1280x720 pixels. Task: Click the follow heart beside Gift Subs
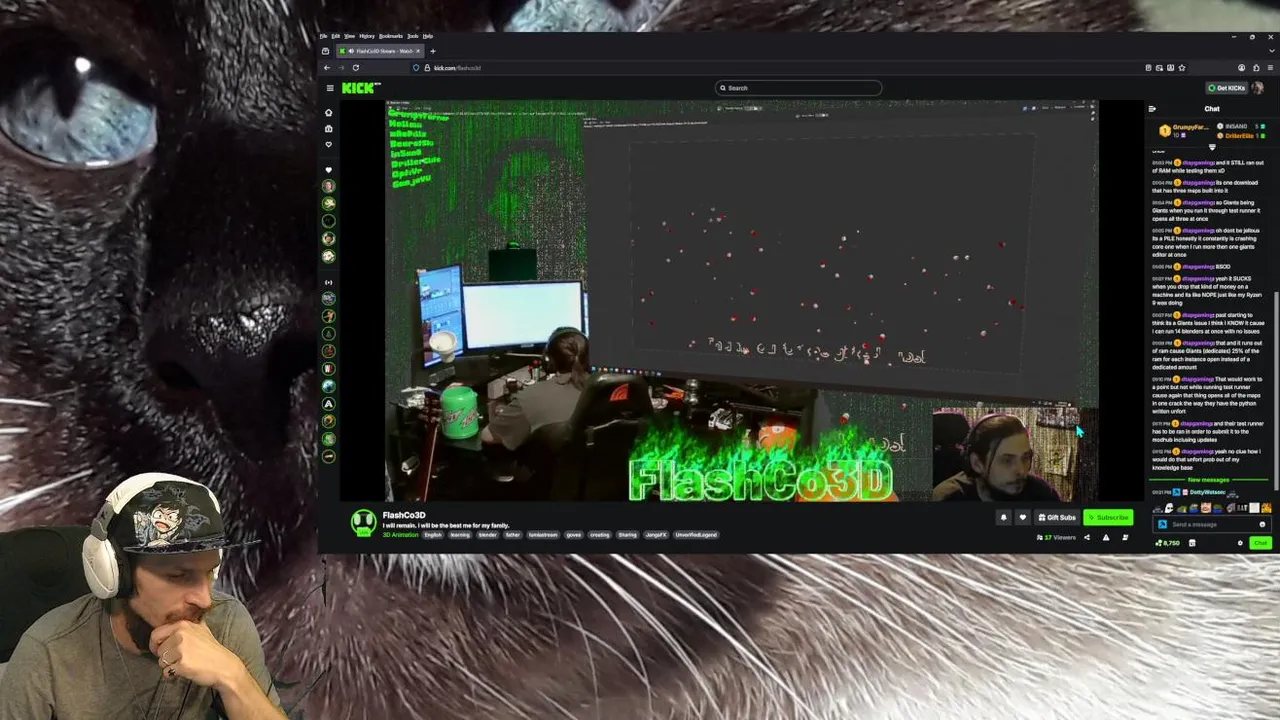[x=1022, y=517]
